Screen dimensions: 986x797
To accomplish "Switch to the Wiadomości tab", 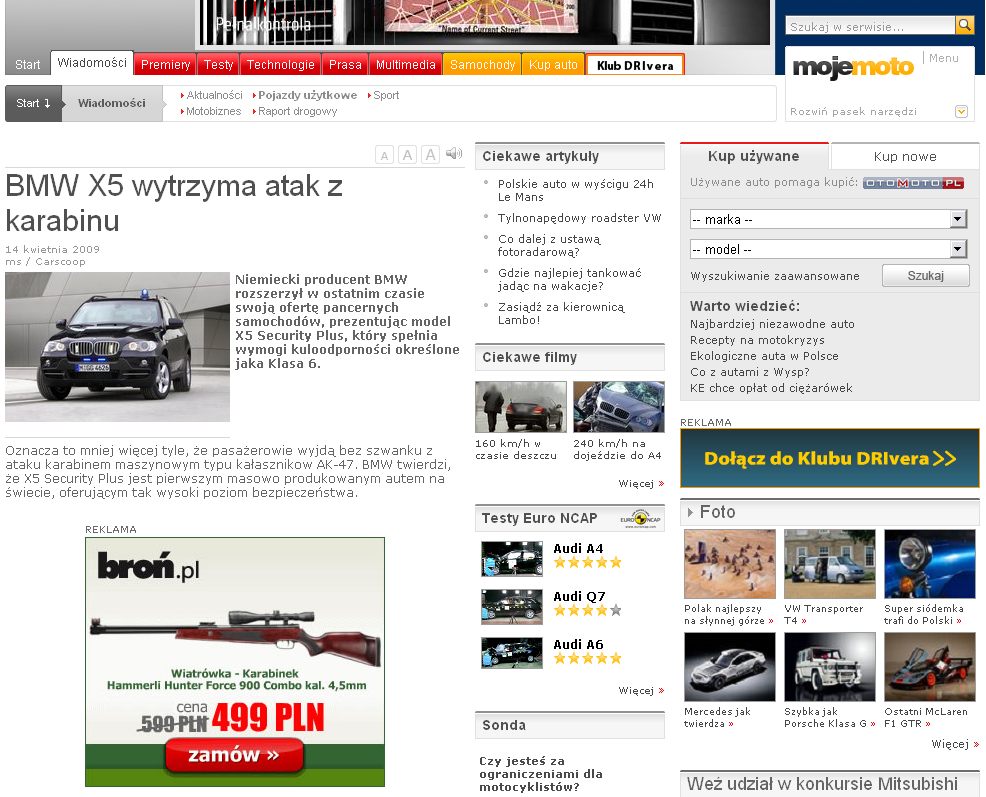I will [x=92, y=62].
